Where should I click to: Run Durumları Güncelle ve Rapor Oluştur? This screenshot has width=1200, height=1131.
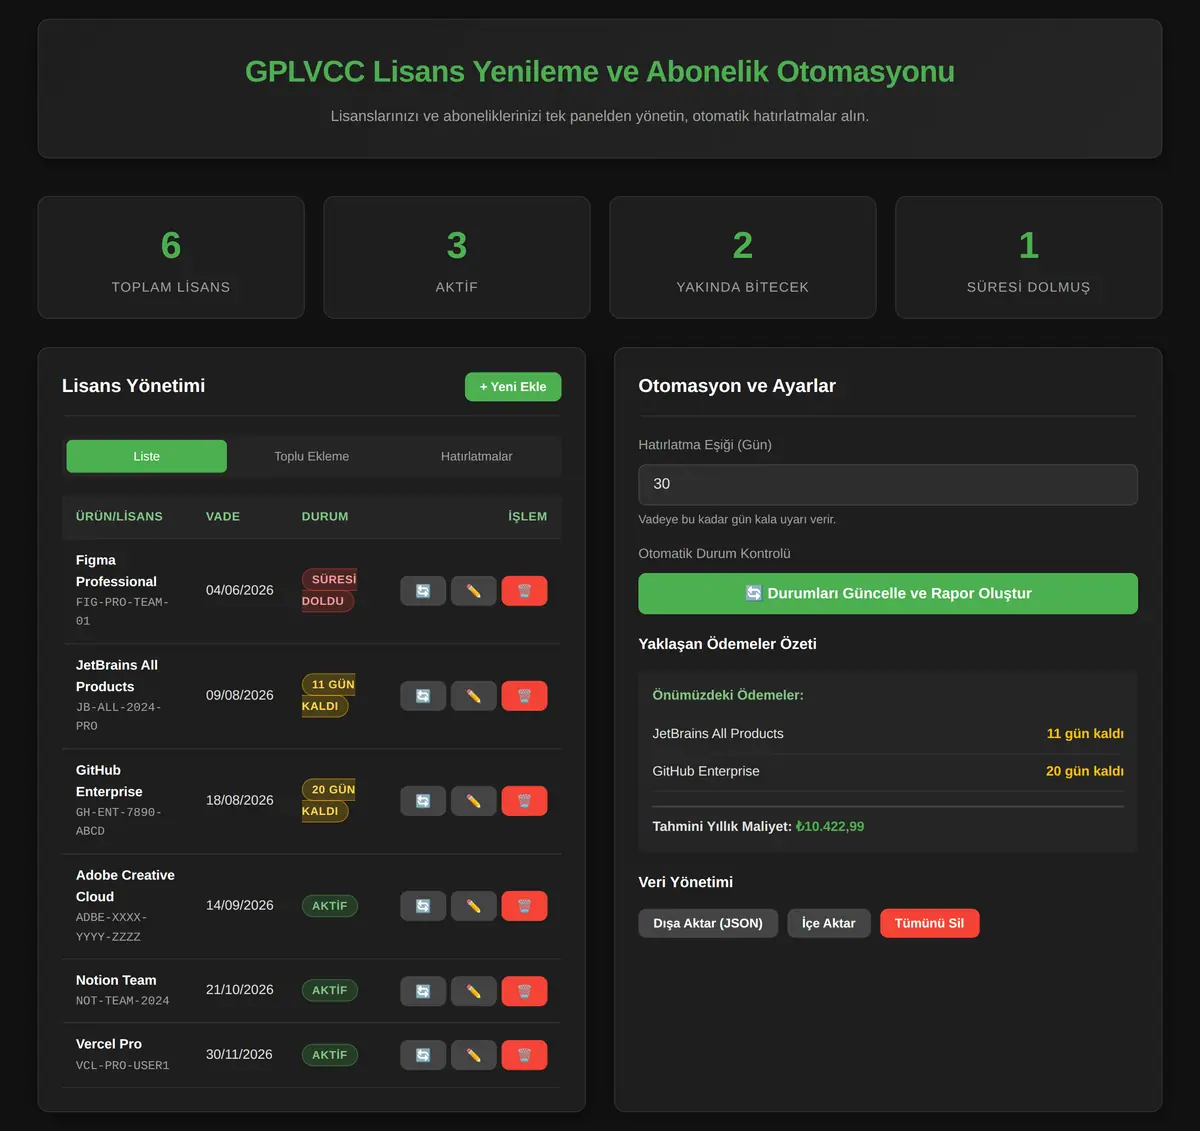[888, 593]
